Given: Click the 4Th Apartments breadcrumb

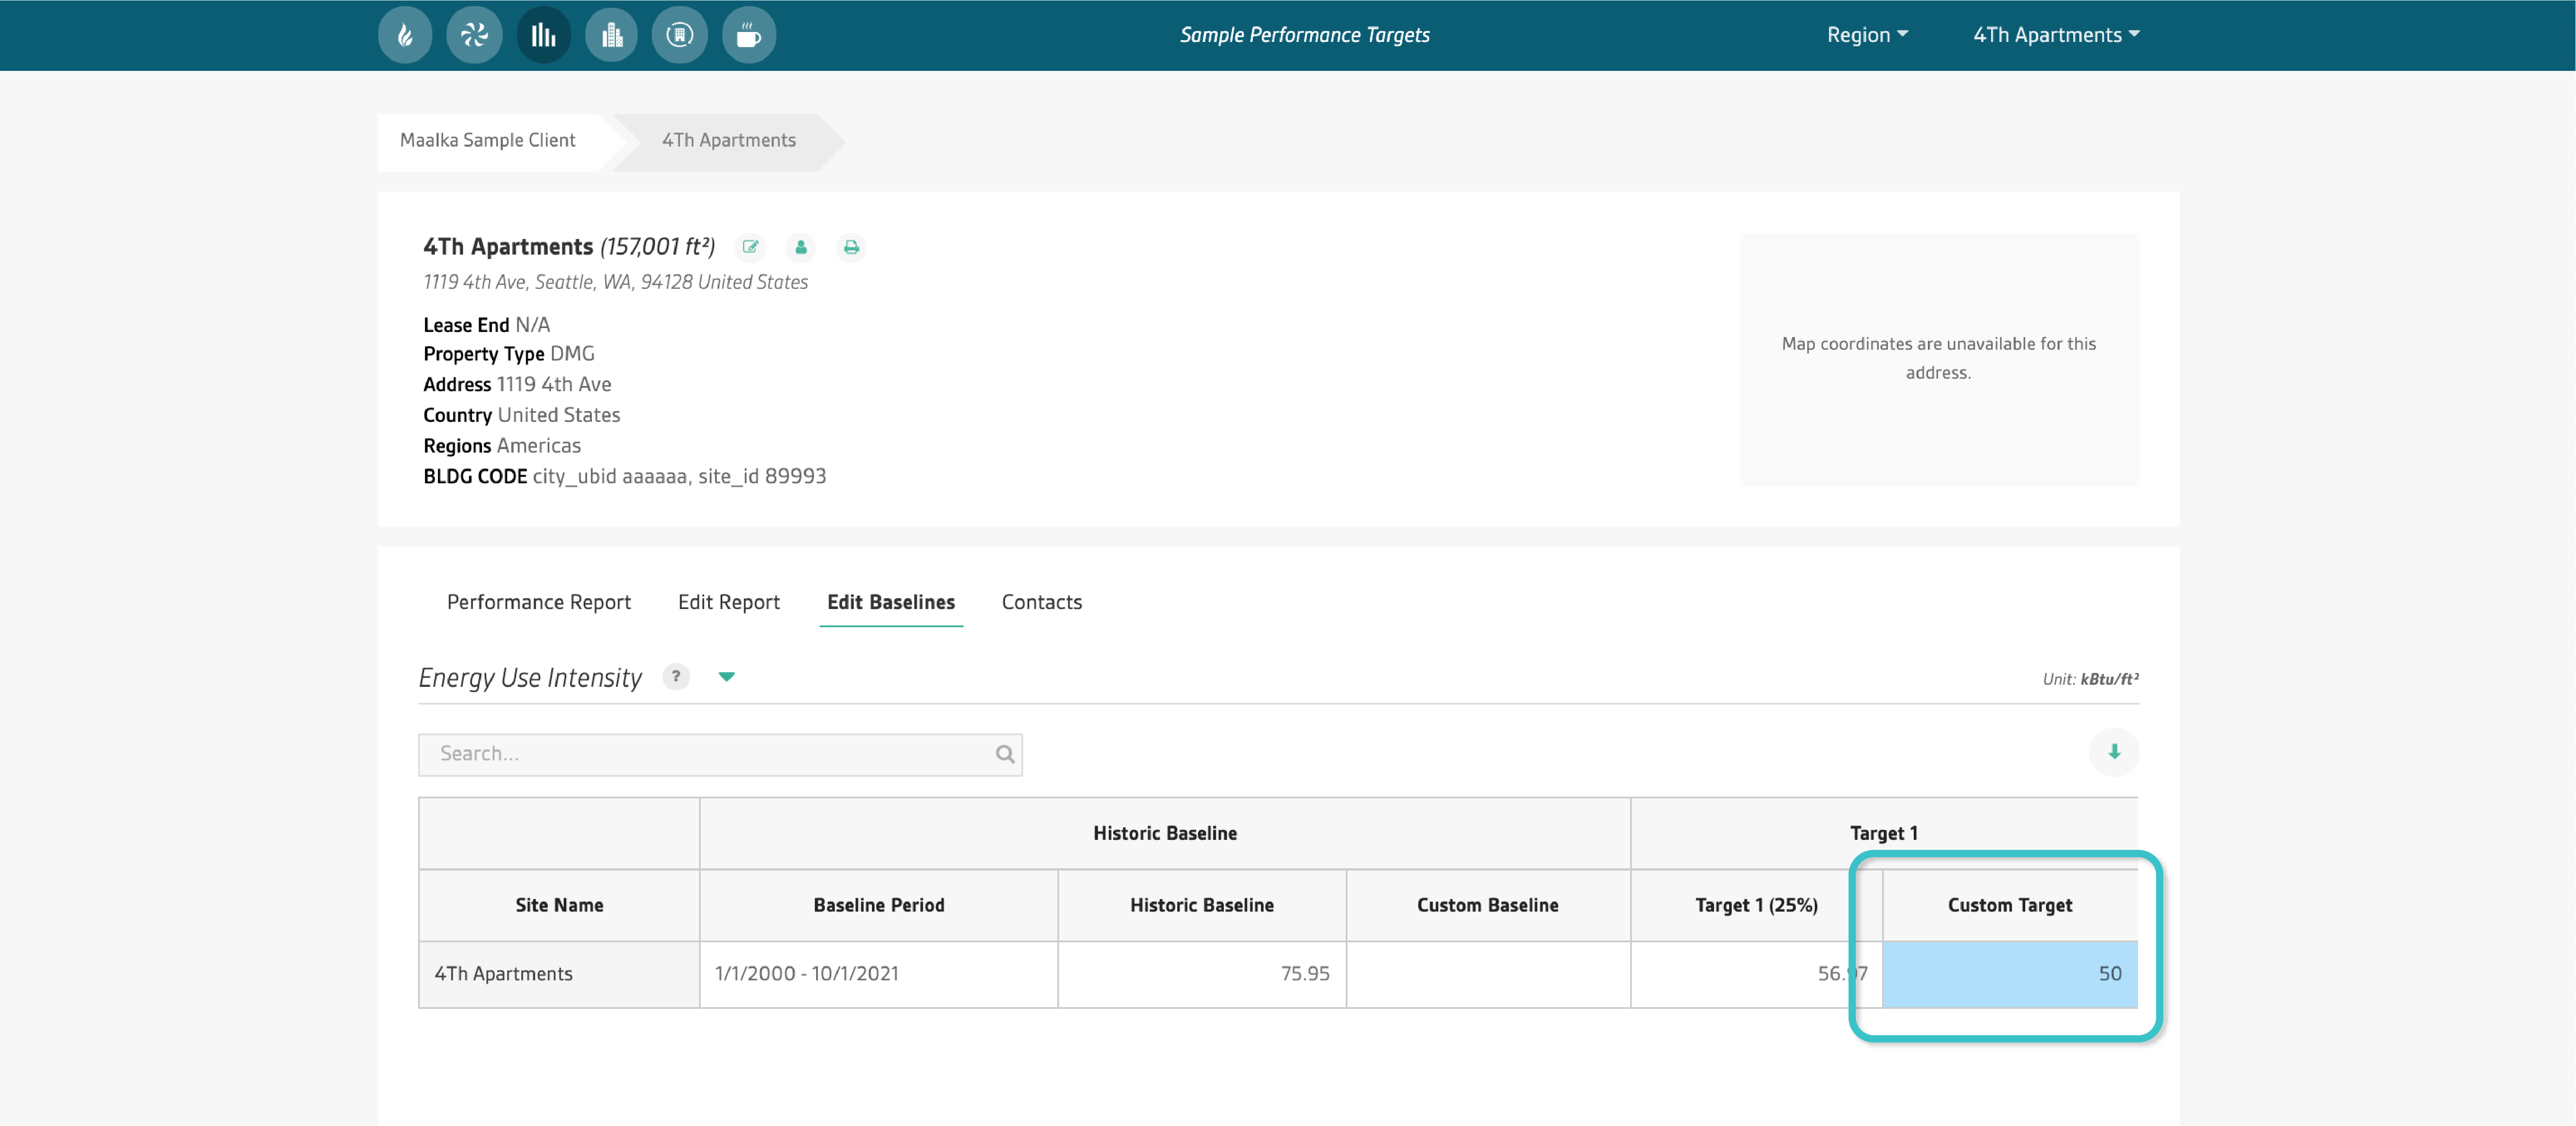Looking at the screenshot, I should tap(729, 141).
